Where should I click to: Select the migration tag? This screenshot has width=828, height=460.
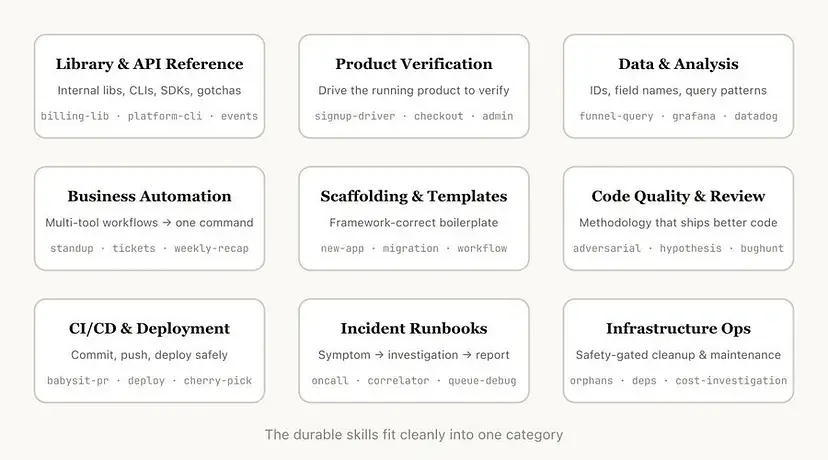coord(410,248)
